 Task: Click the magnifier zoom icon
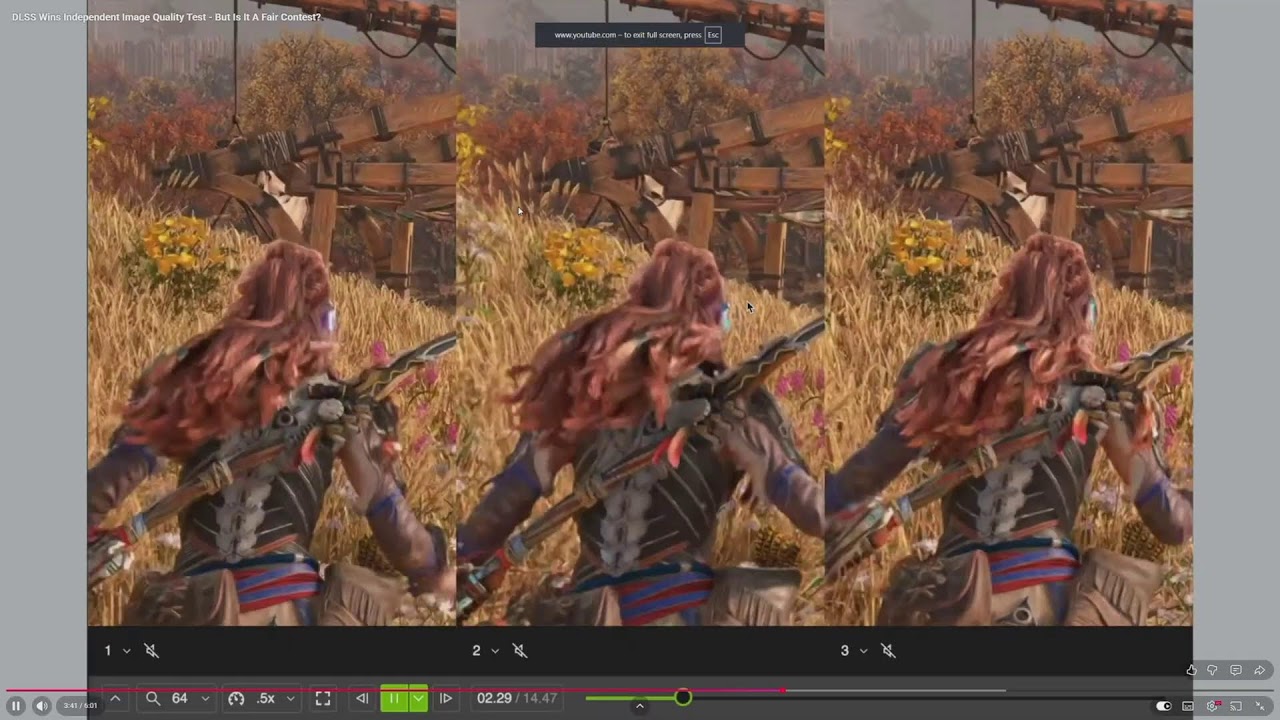coord(153,698)
